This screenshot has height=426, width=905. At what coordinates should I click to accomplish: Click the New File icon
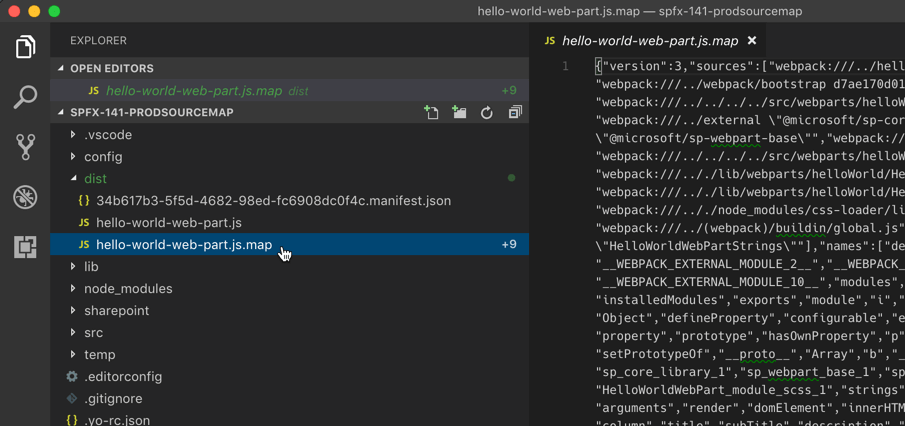click(431, 112)
